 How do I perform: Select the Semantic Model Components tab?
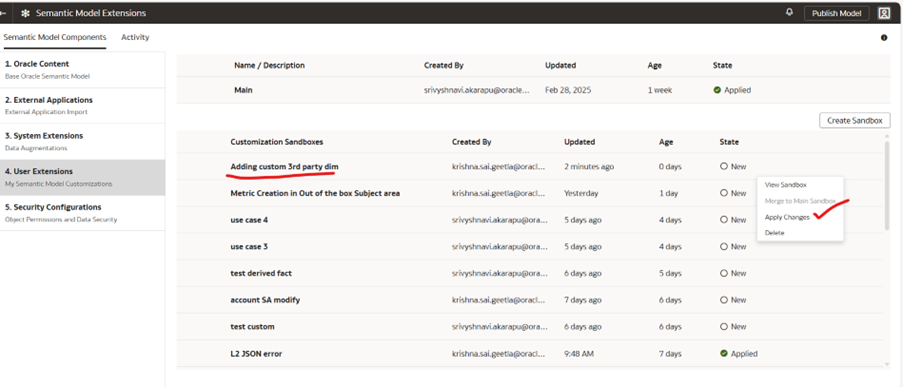click(x=55, y=37)
